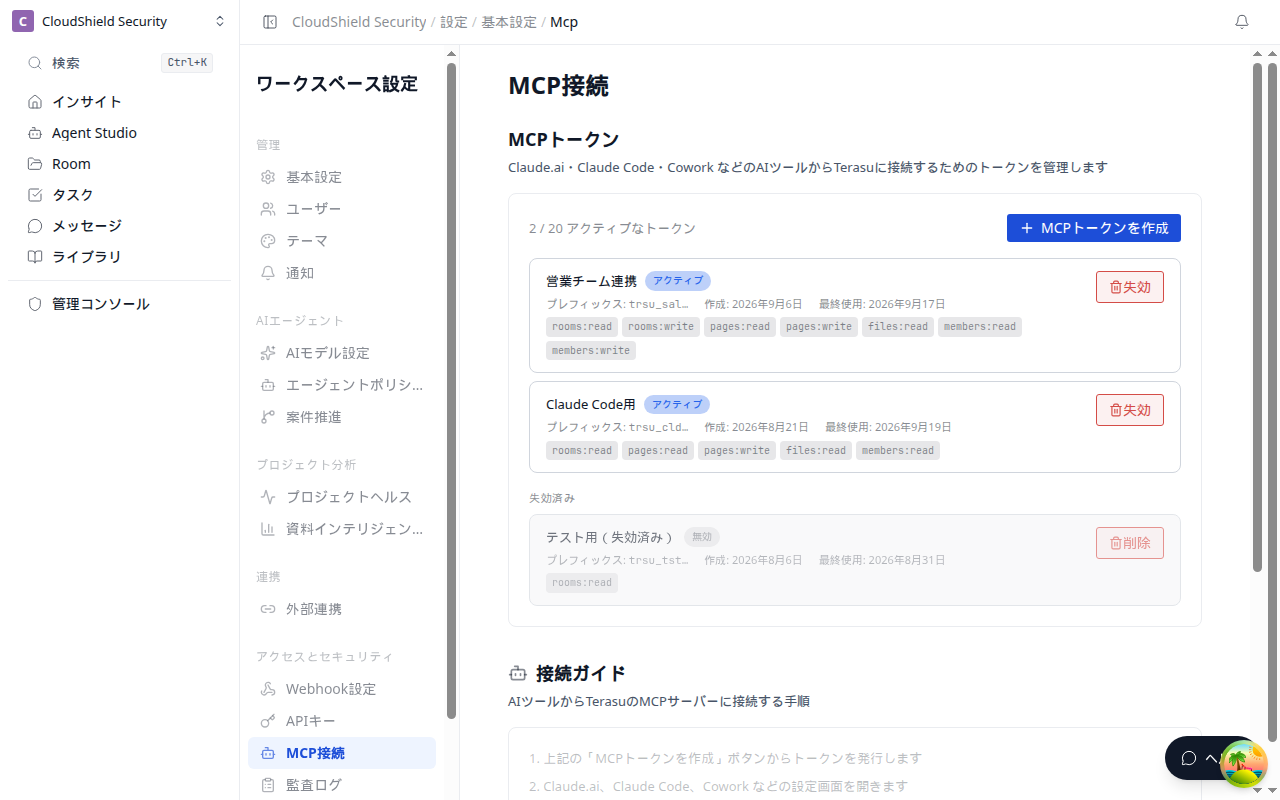The height and width of the screenshot is (800, 1280).
Task: Click the settings sidebar scrollbar
Action: pyautogui.click(x=451, y=390)
